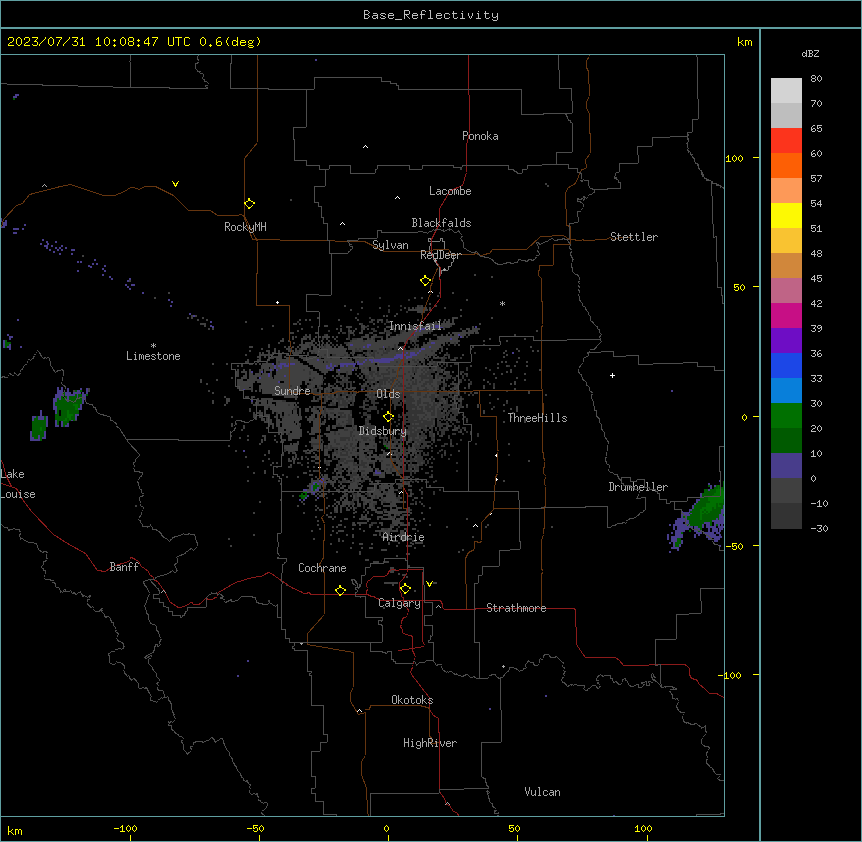Click the 80 value in the legend
862x842 pixels.
point(816,79)
